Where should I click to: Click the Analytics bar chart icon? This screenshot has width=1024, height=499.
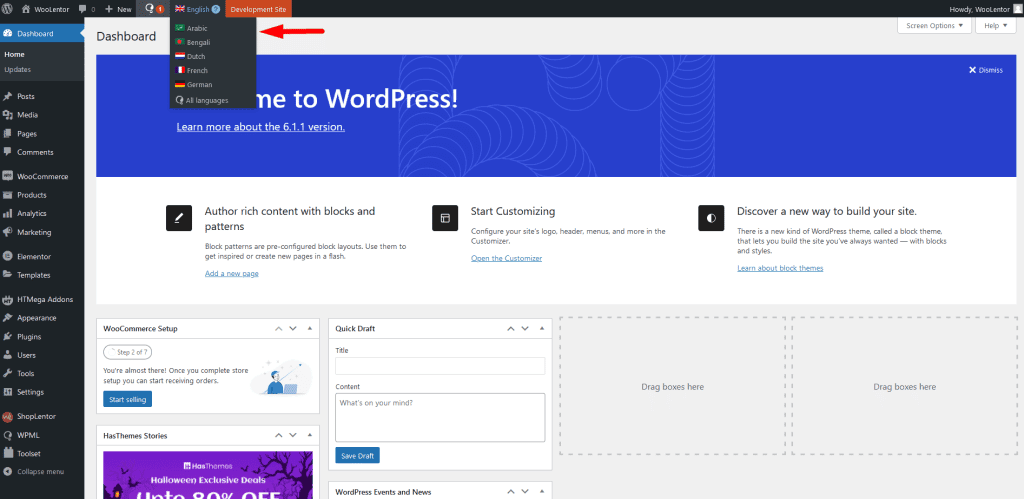8,214
